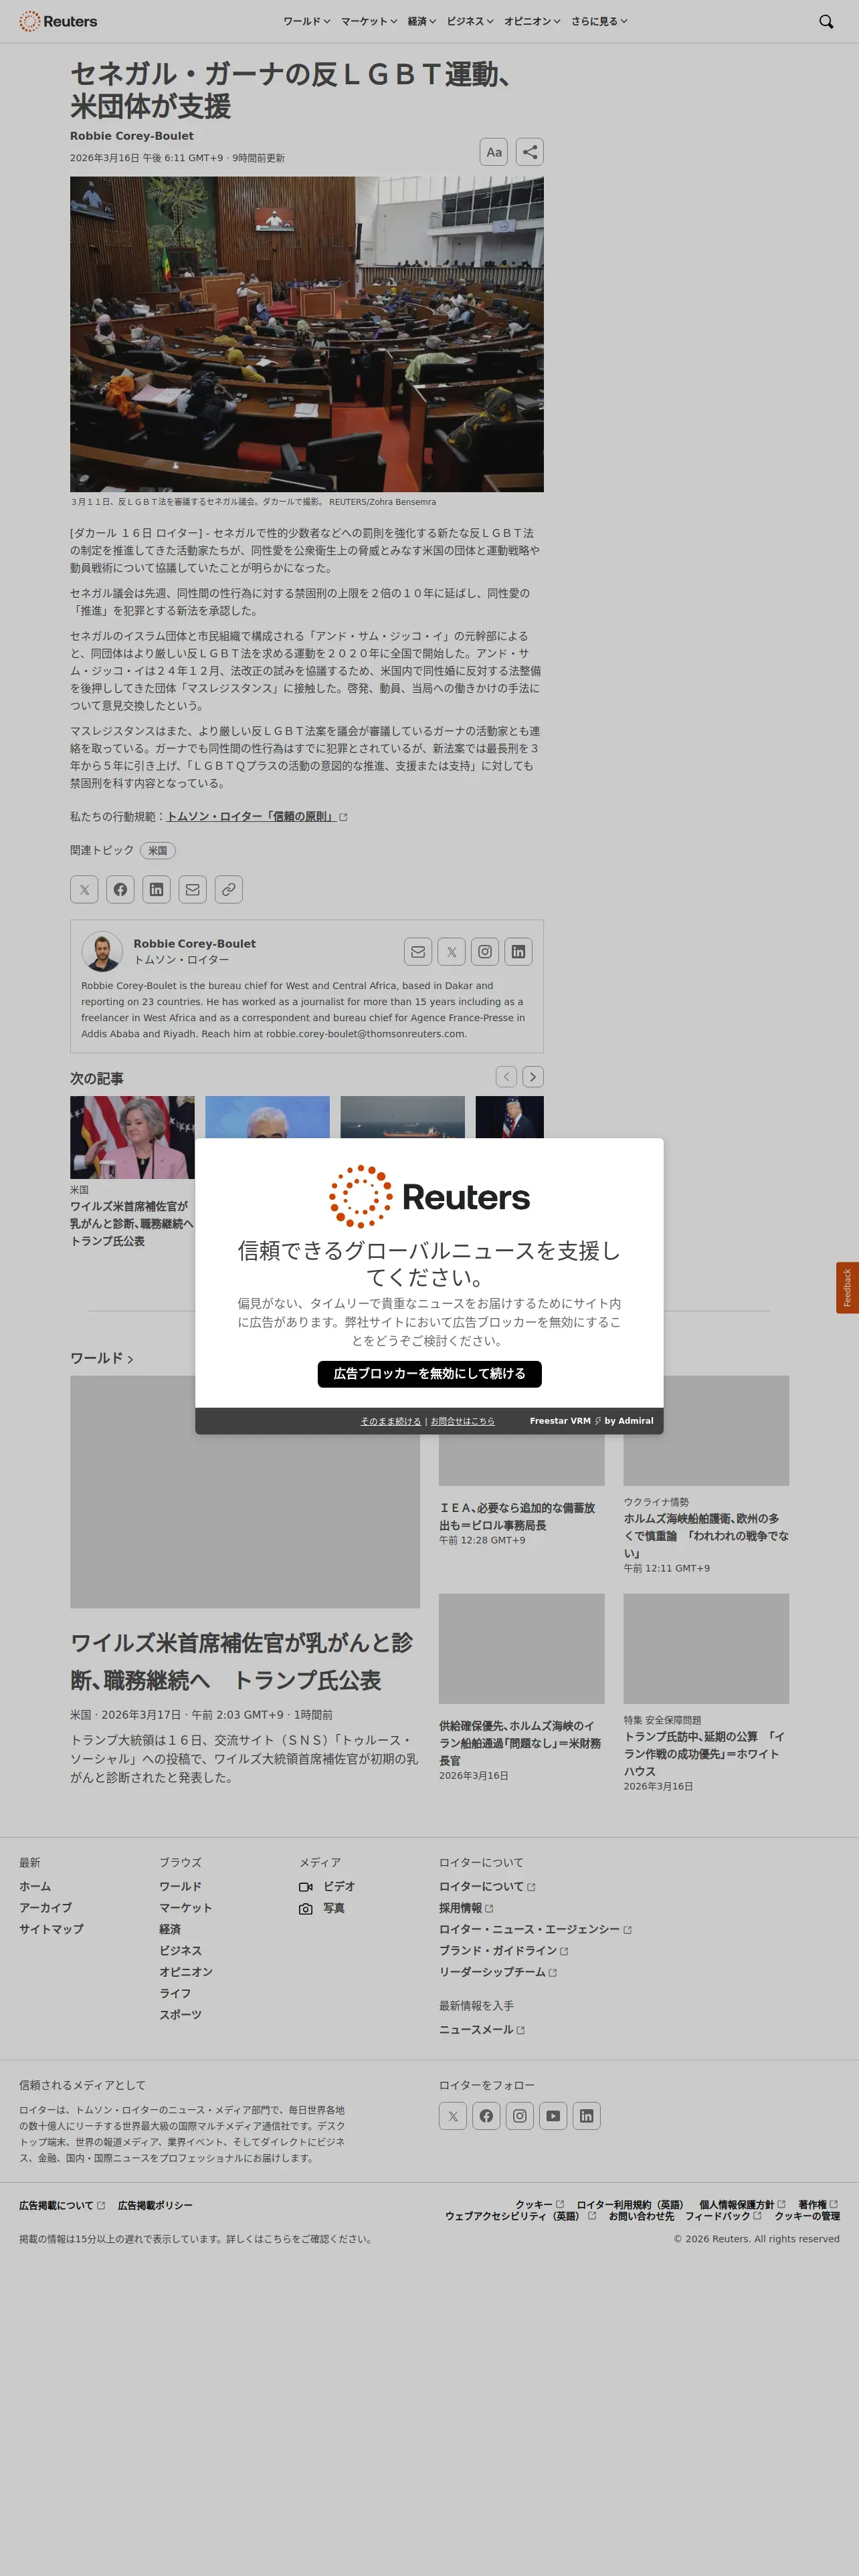Share article on X below related topics

84,889
